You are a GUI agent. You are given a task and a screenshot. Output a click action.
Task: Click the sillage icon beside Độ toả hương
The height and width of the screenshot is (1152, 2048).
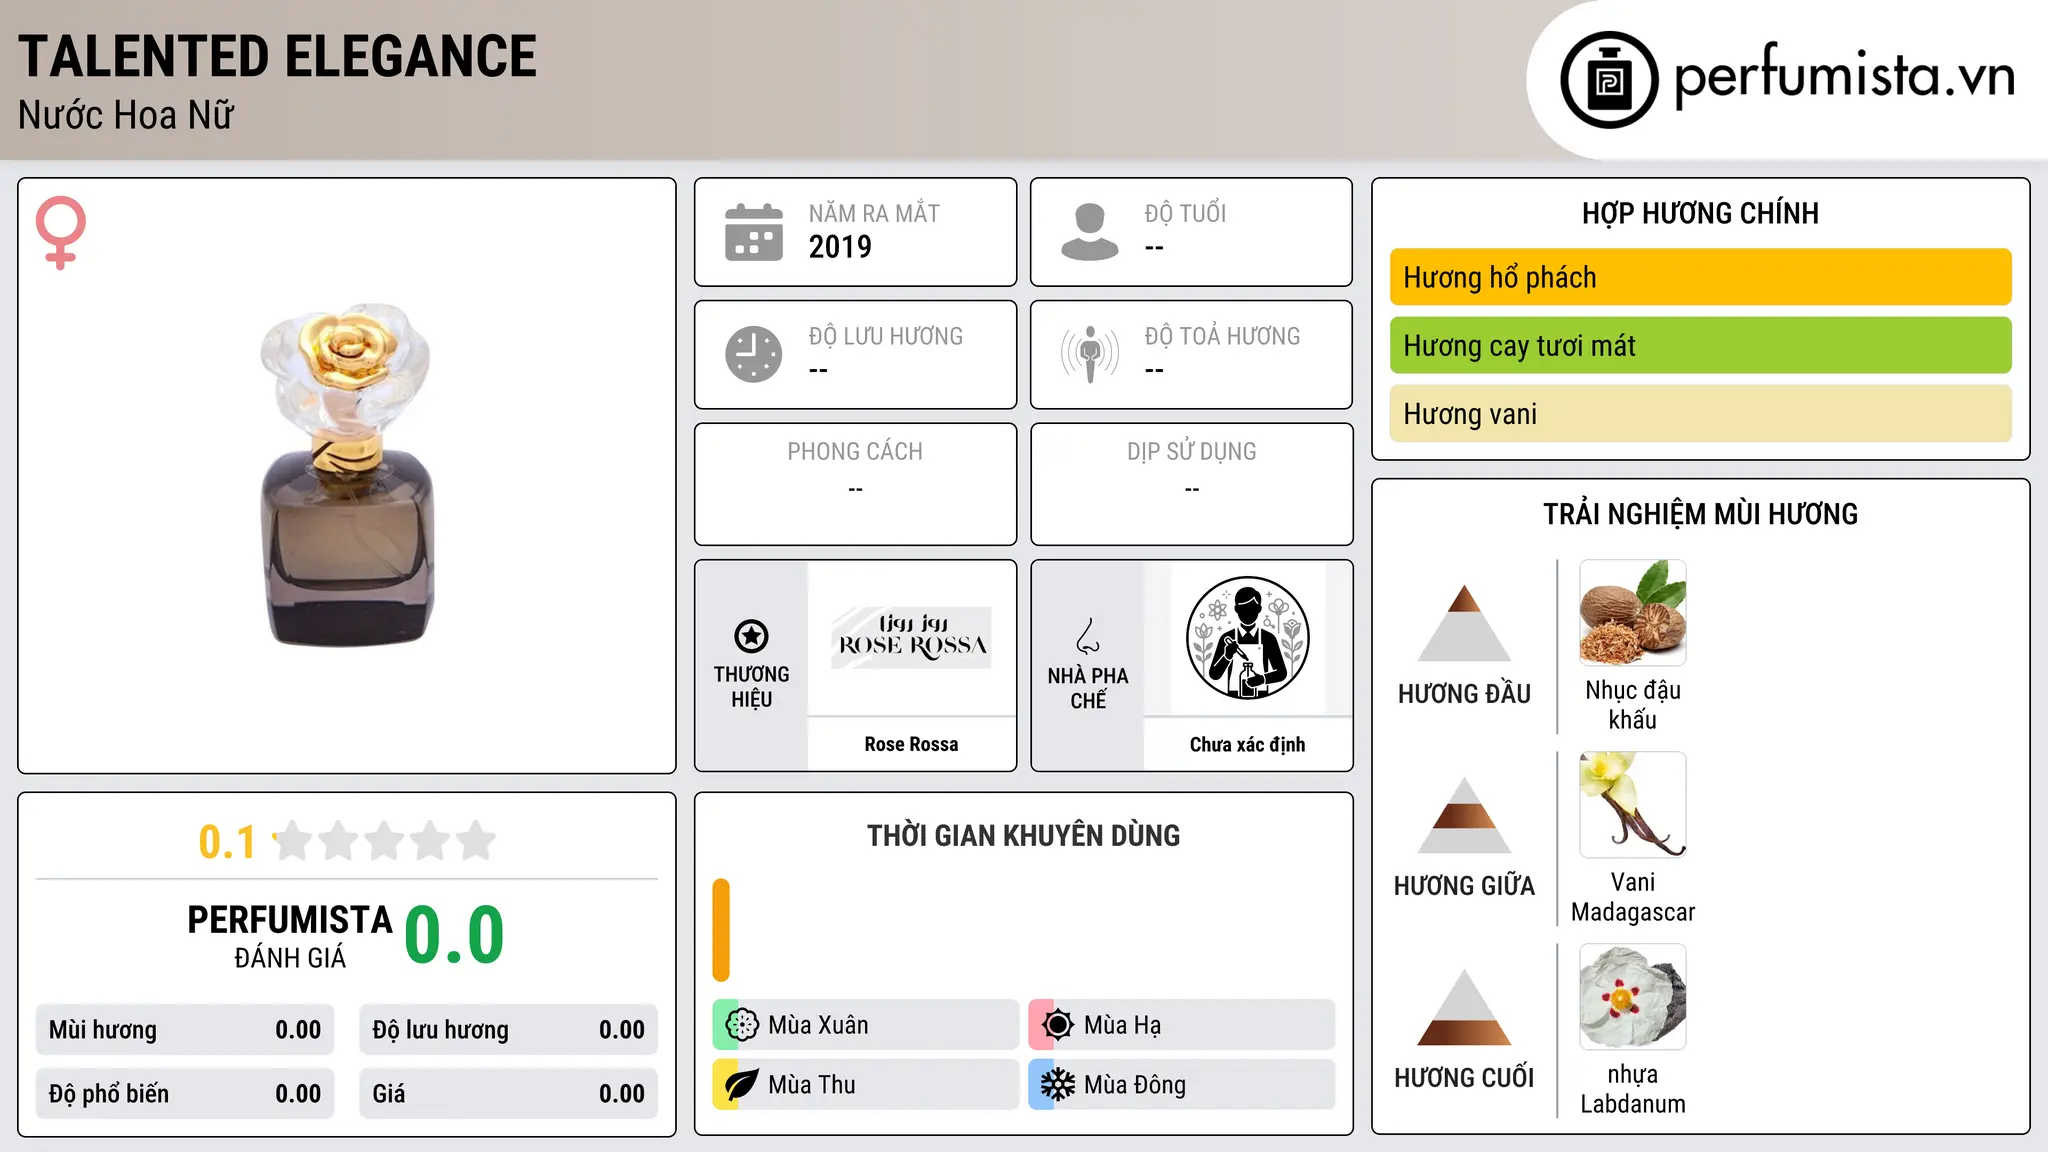(1090, 354)
